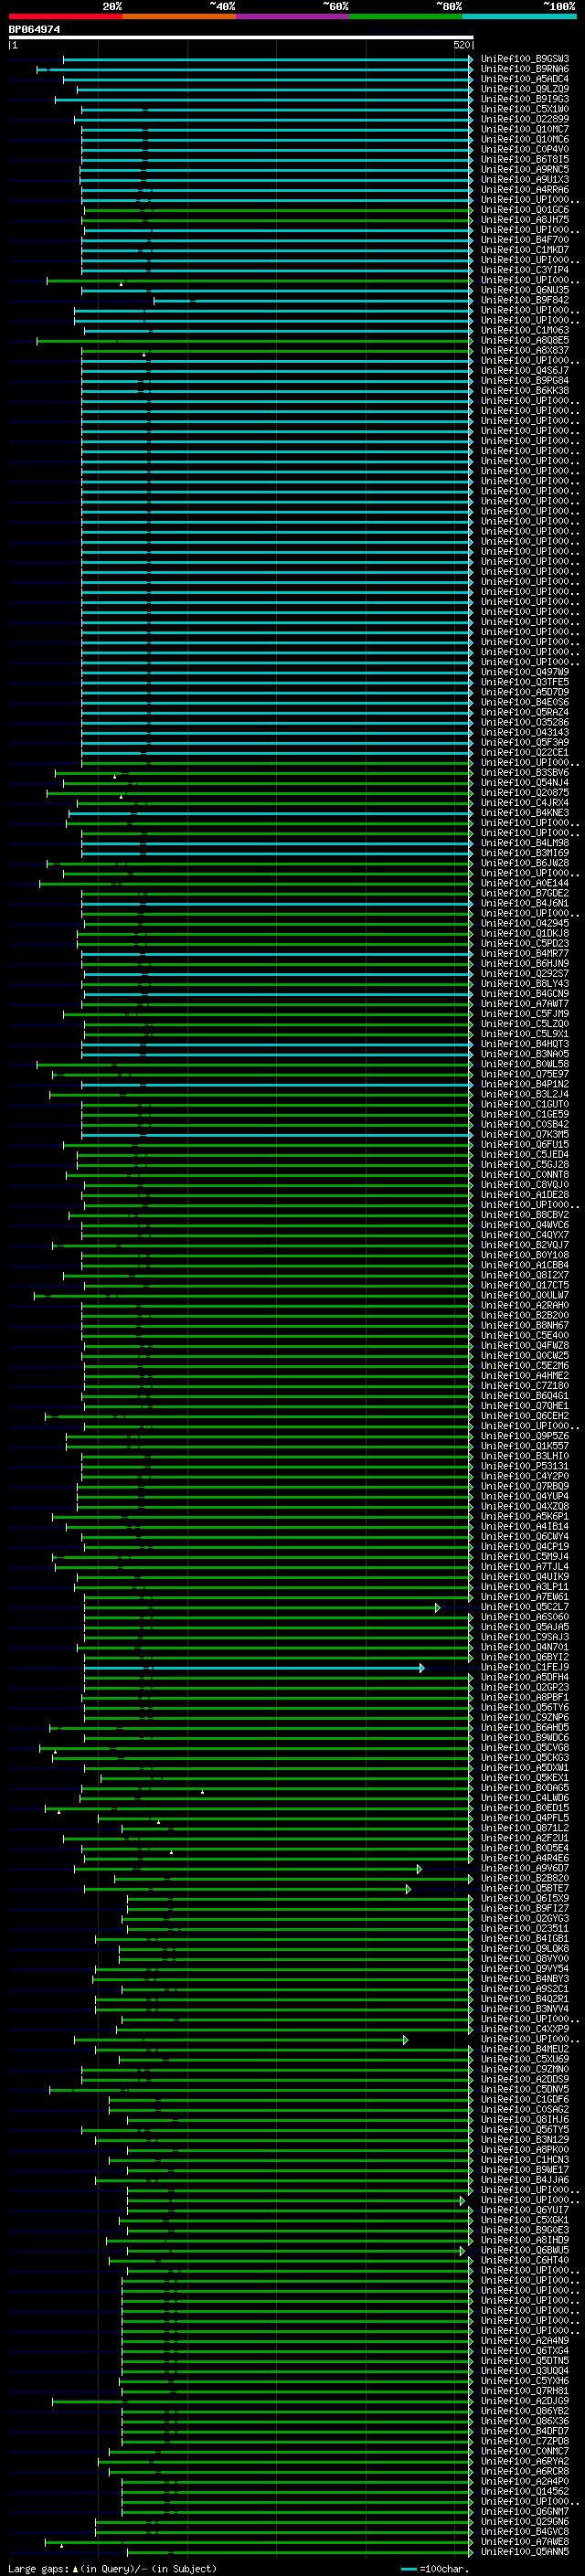Viewport: 585px width, 2576px height.
Task: Click the UniRef100_C5X1W0 entry
Action: pyautogui.click(x=525, y=109)
